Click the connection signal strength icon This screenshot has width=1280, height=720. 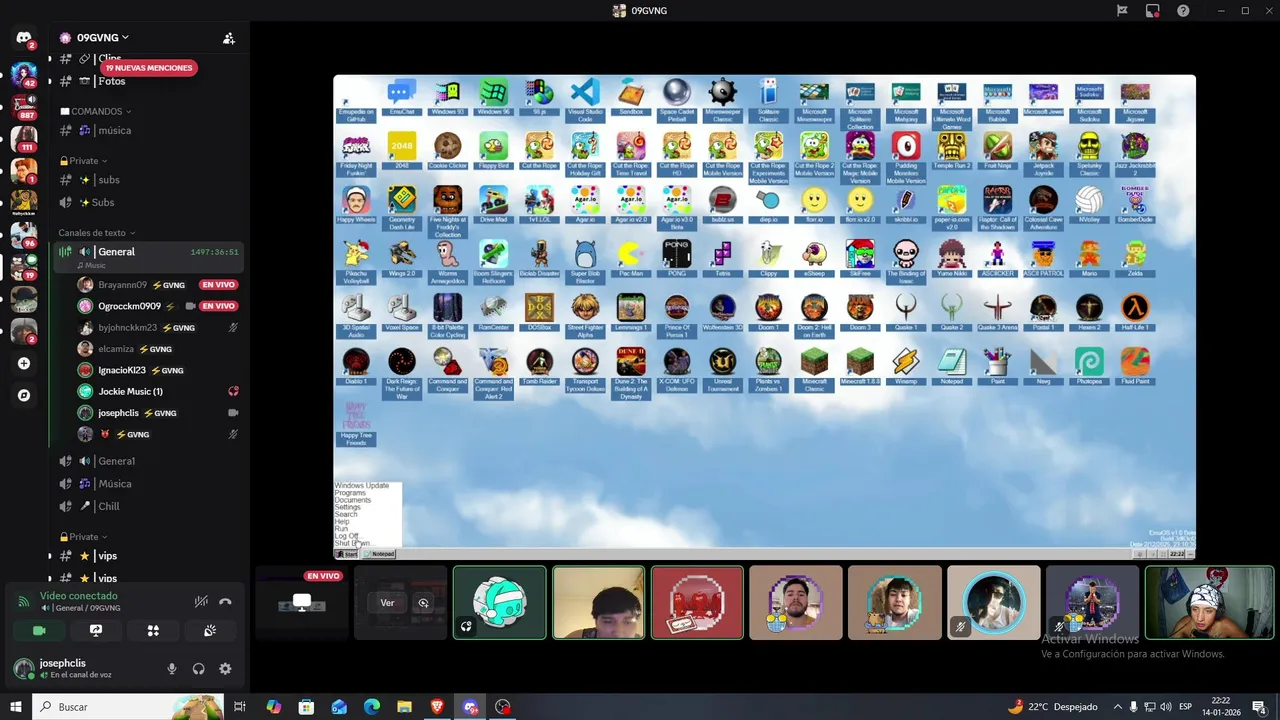(x=23, y=602)
